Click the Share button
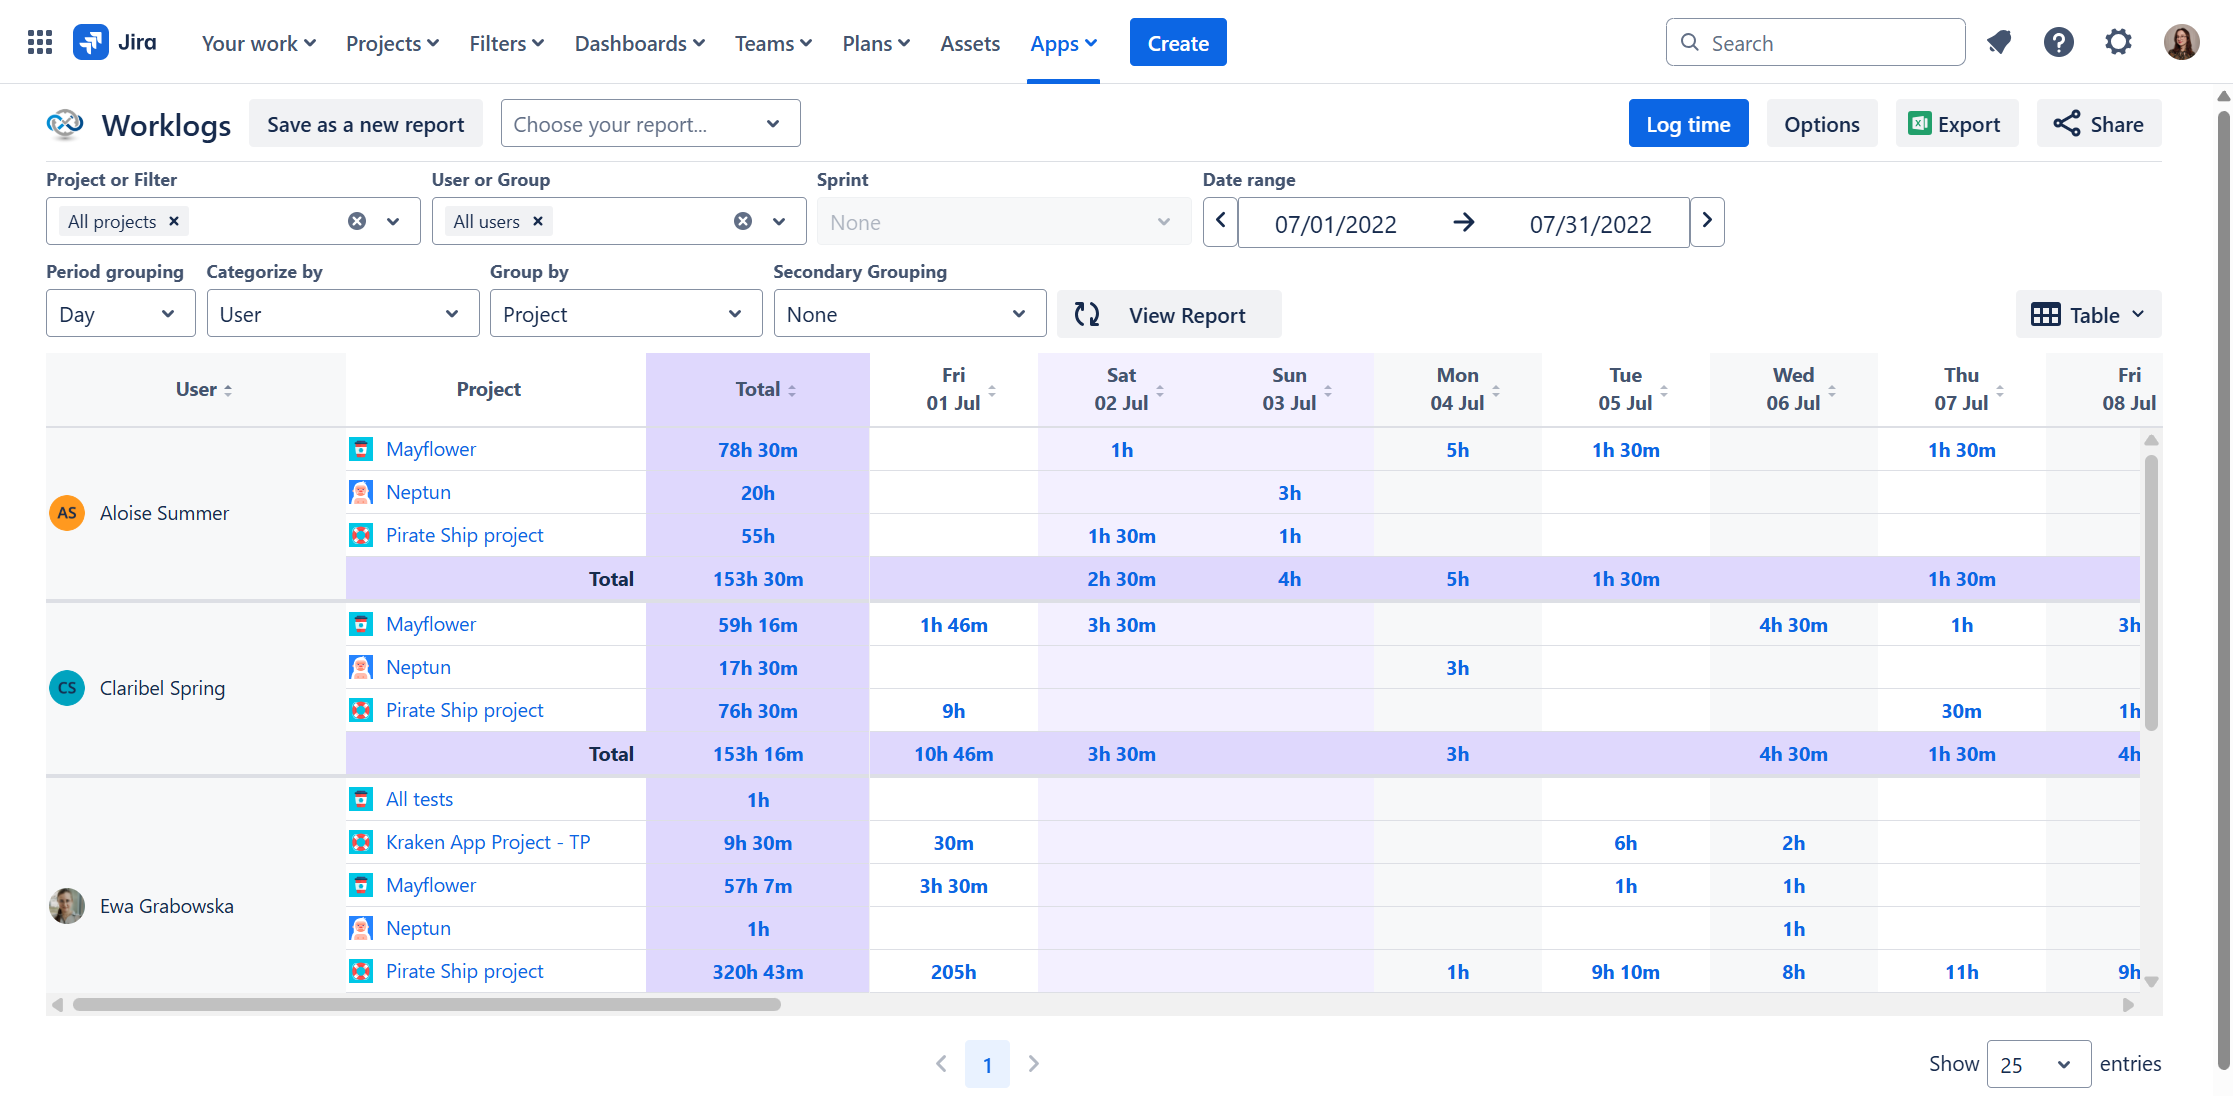The height and width of the screenshot is (1096, 2233). (2098, 124)
